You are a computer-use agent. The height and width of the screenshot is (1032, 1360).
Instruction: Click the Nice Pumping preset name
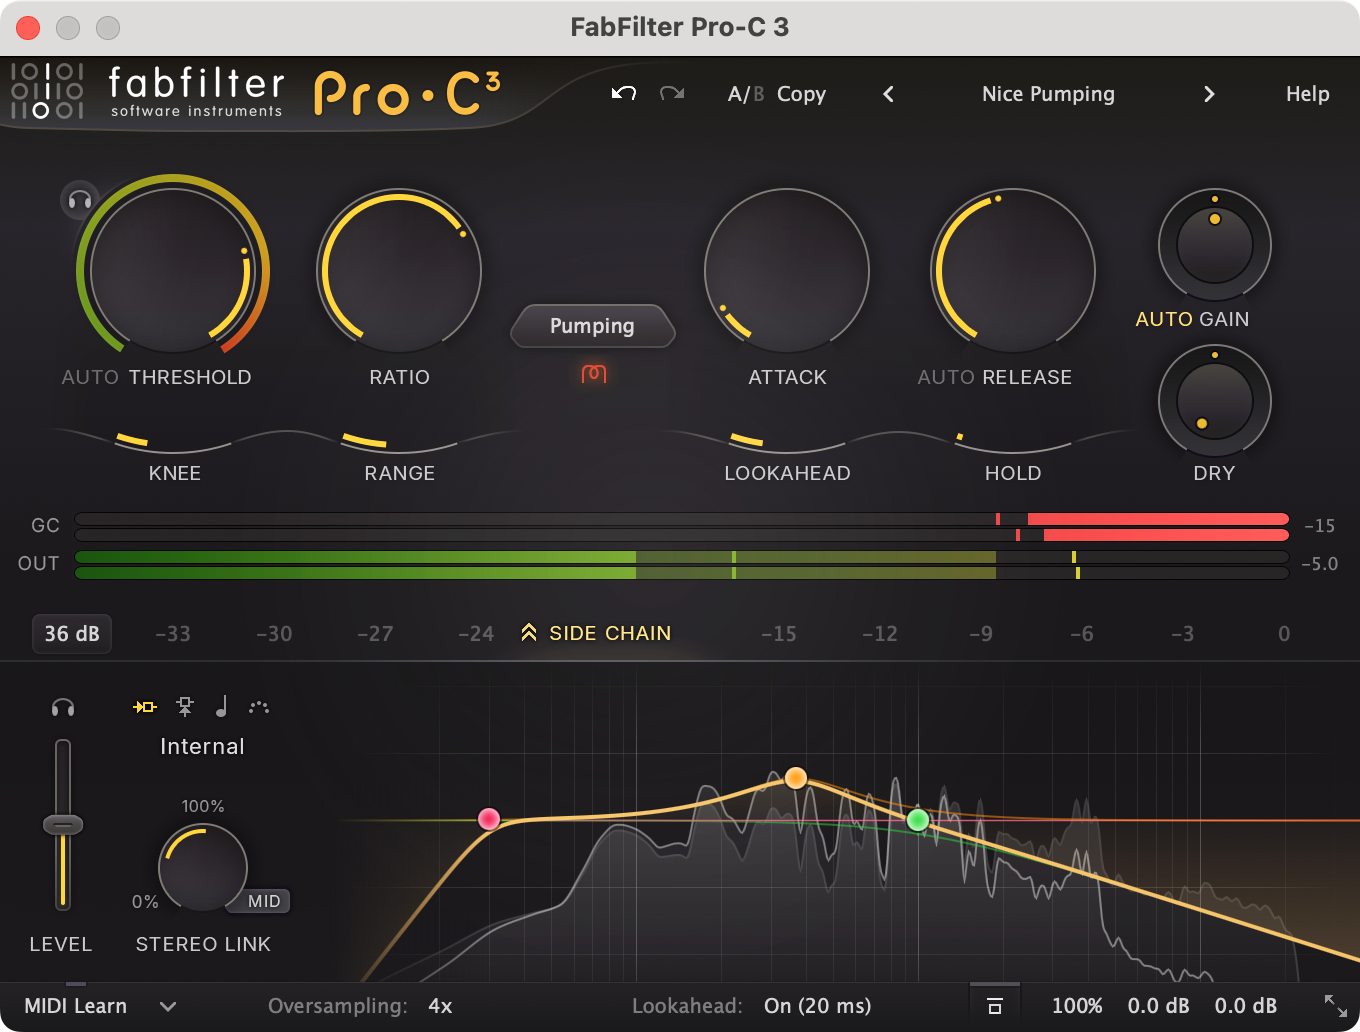pyautogui.click(x=1048, y=93)
